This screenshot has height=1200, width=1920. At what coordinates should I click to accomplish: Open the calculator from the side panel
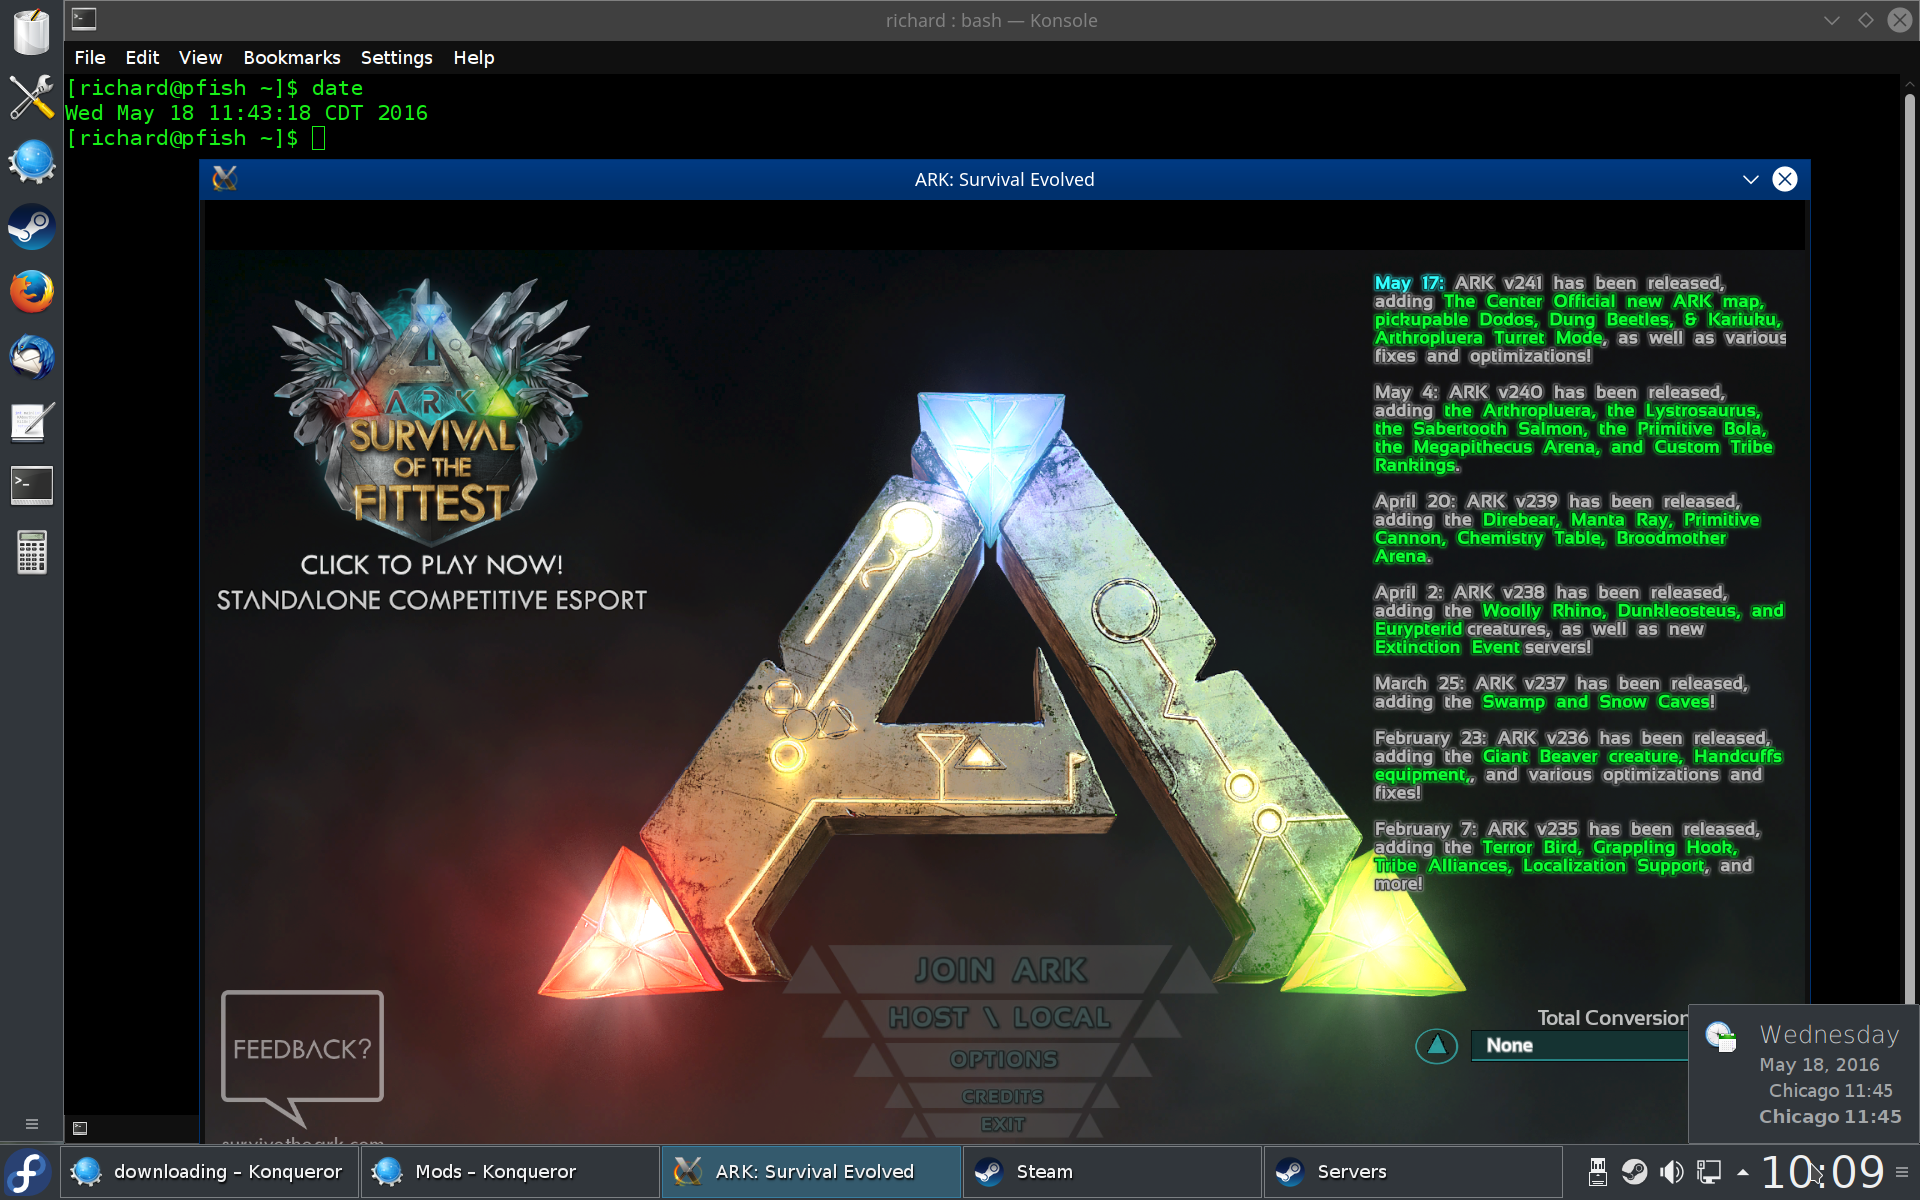coord(31,552)
